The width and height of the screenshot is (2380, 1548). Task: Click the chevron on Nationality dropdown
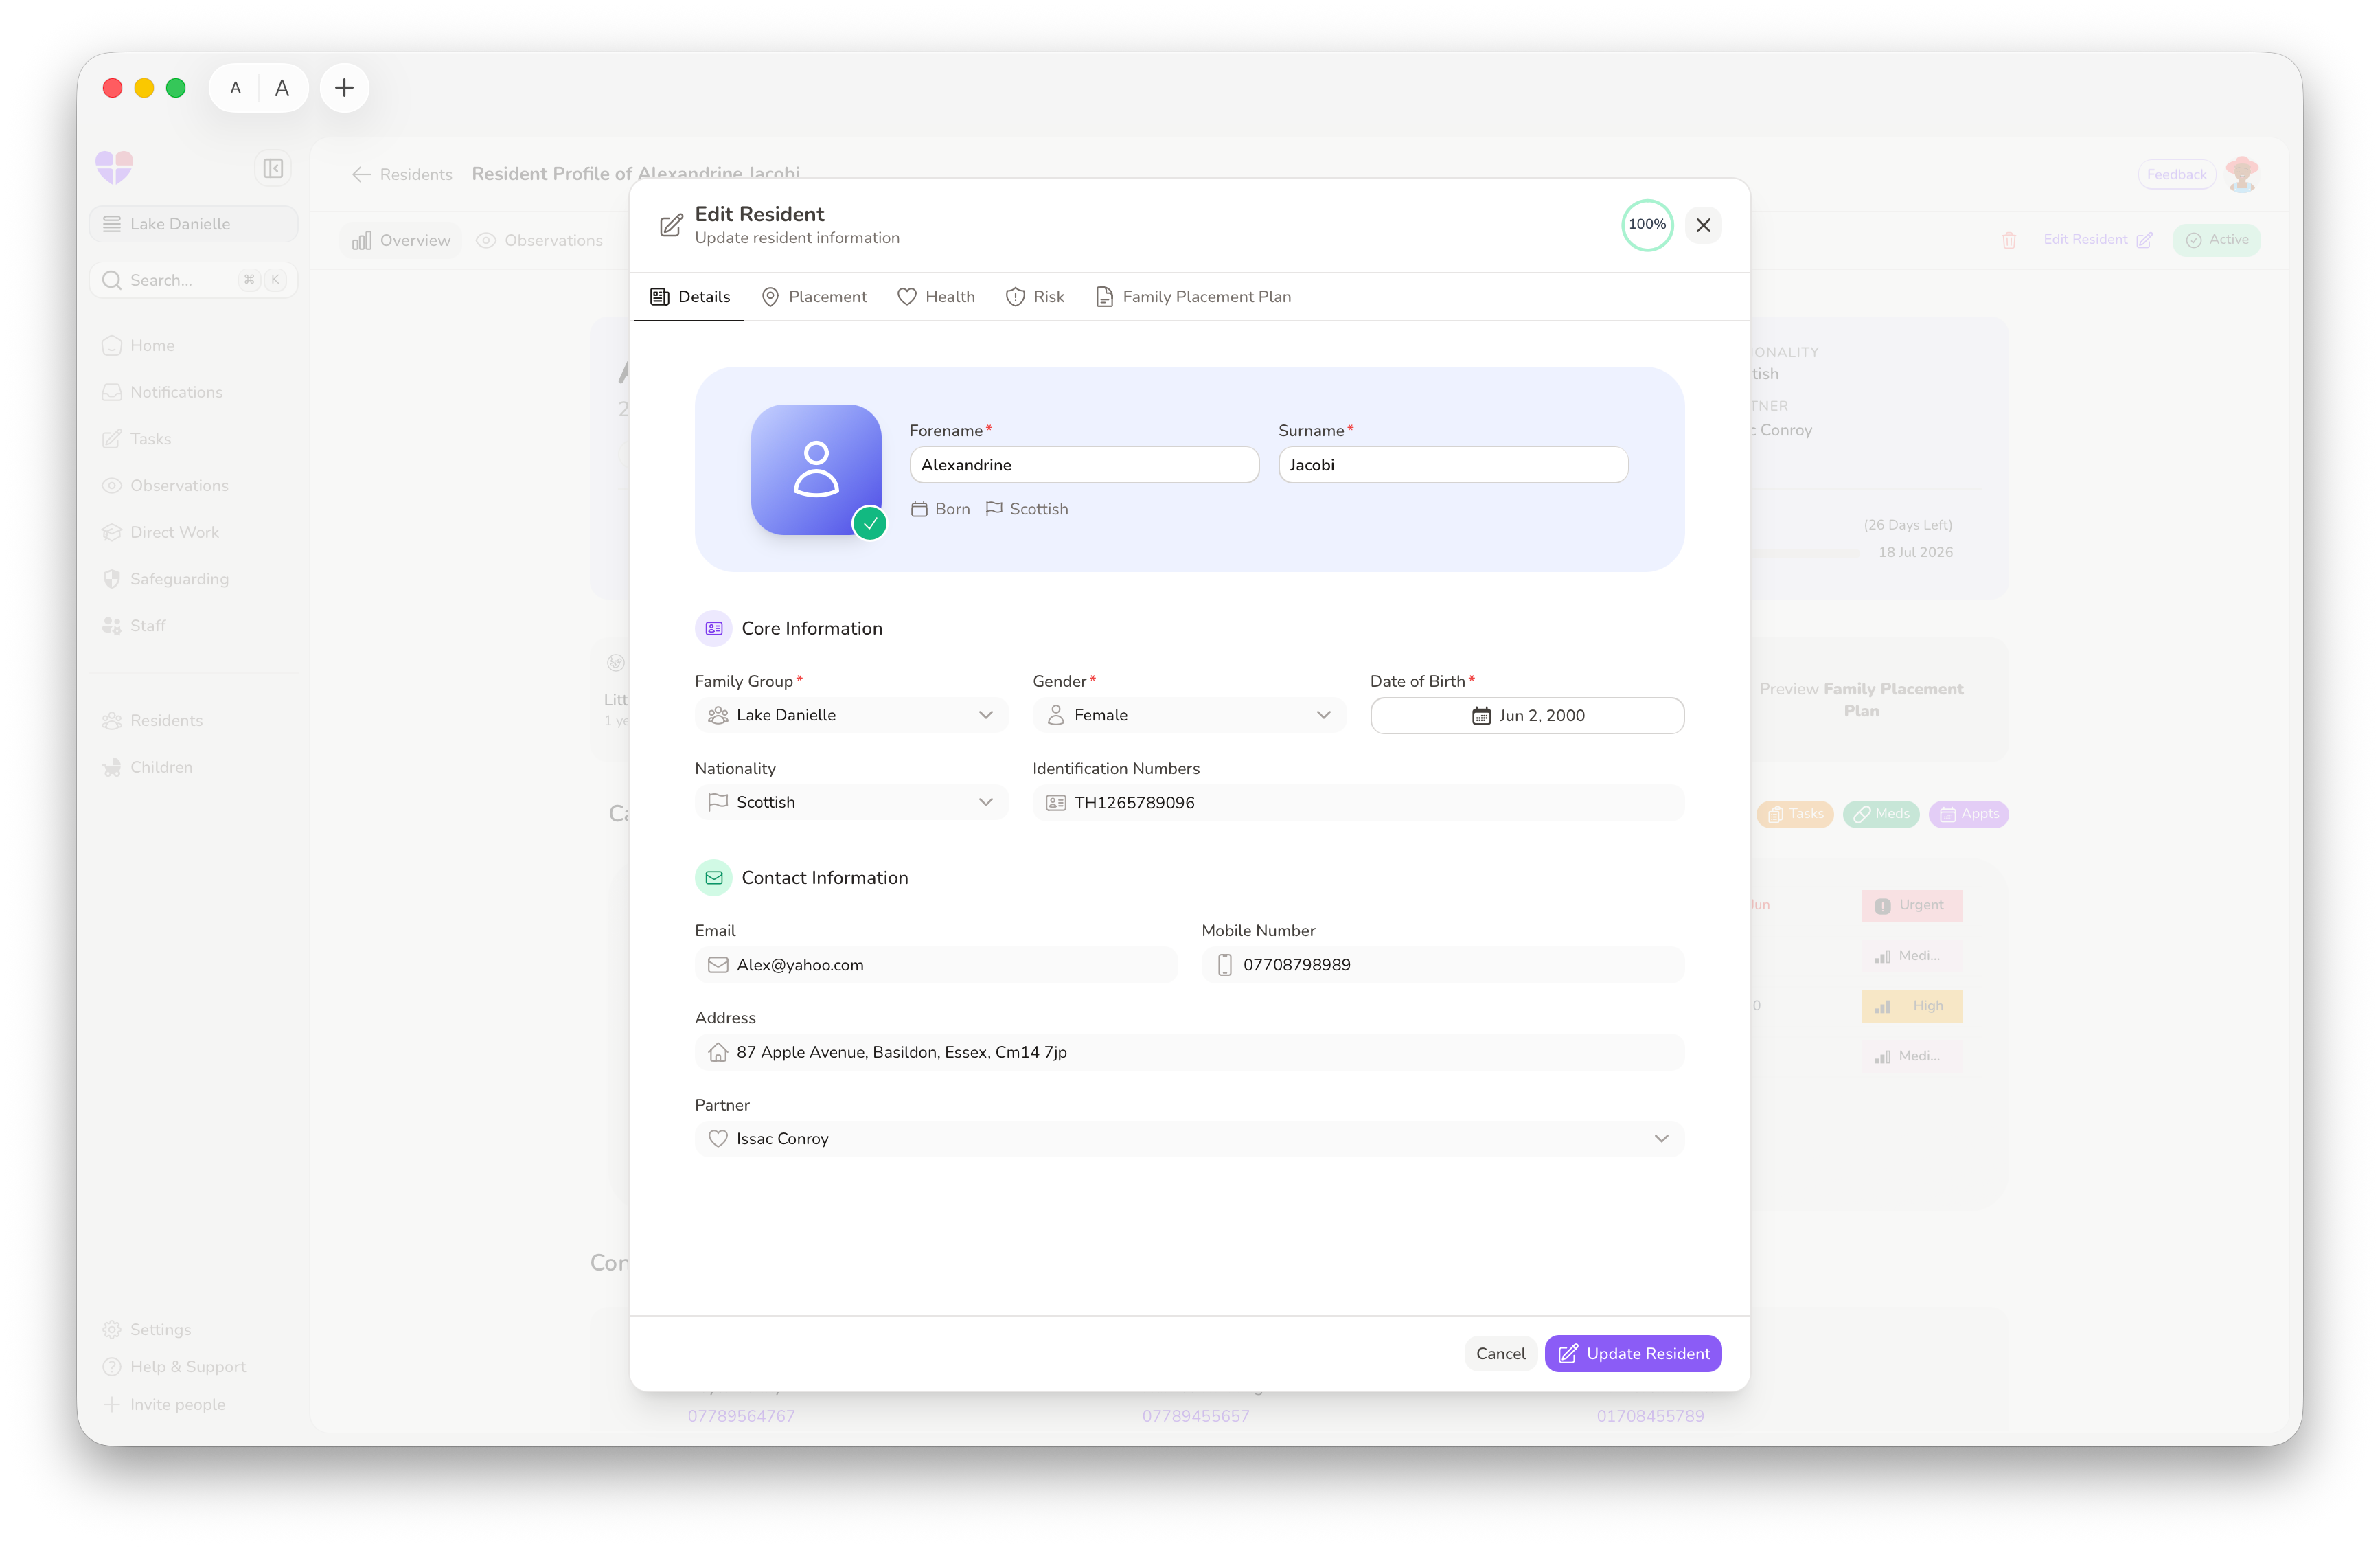[986, 802]
